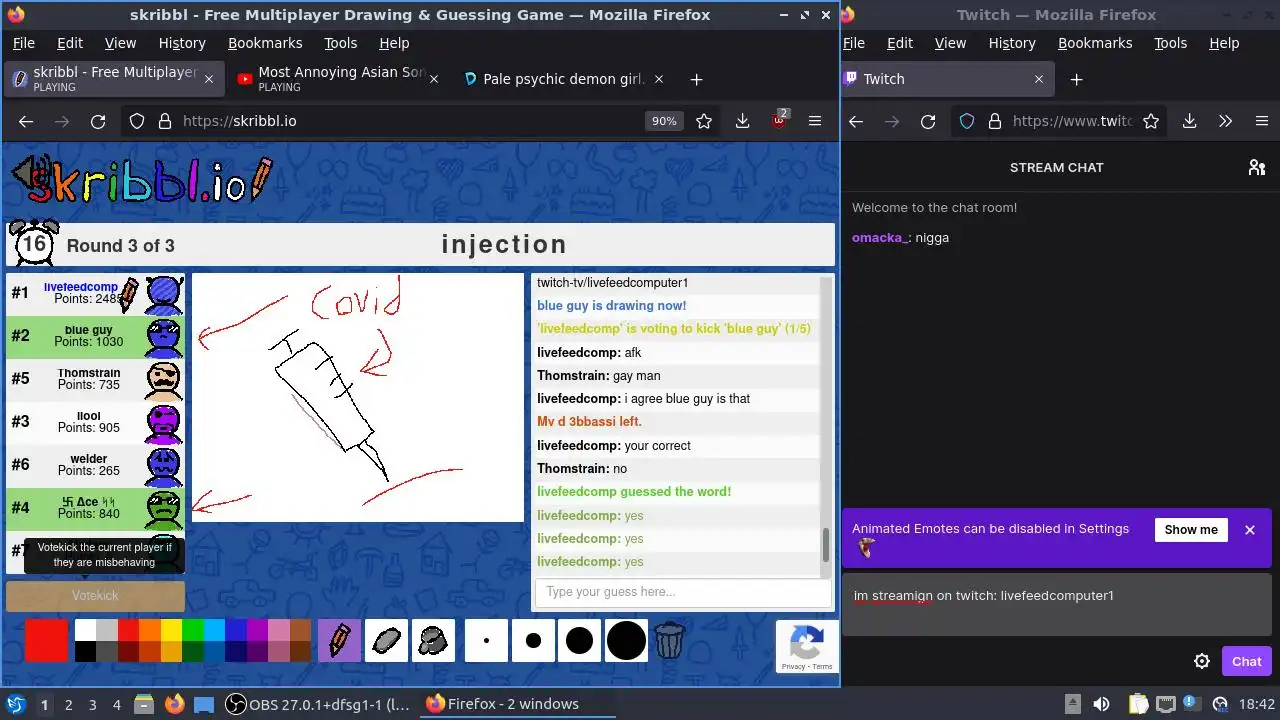The image size is (1280, 720).
Task: Open the volume control in the system tray
Action: point(1101,704)
